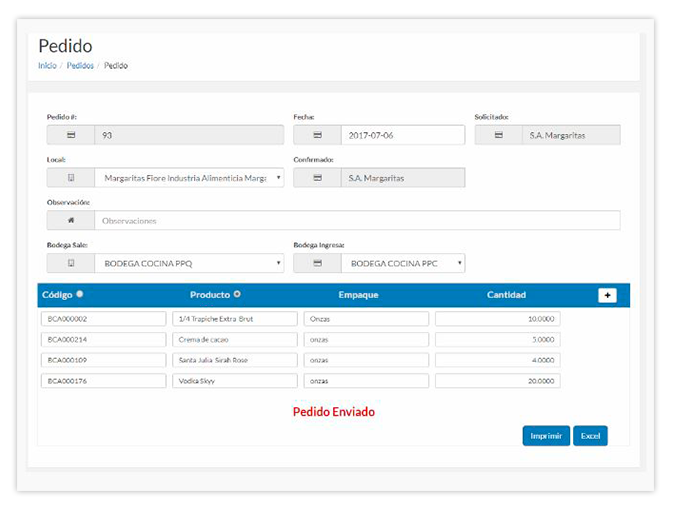Click the Observaciones text field
This screenshot has height=511, width=681.
[x=357, y=220]
